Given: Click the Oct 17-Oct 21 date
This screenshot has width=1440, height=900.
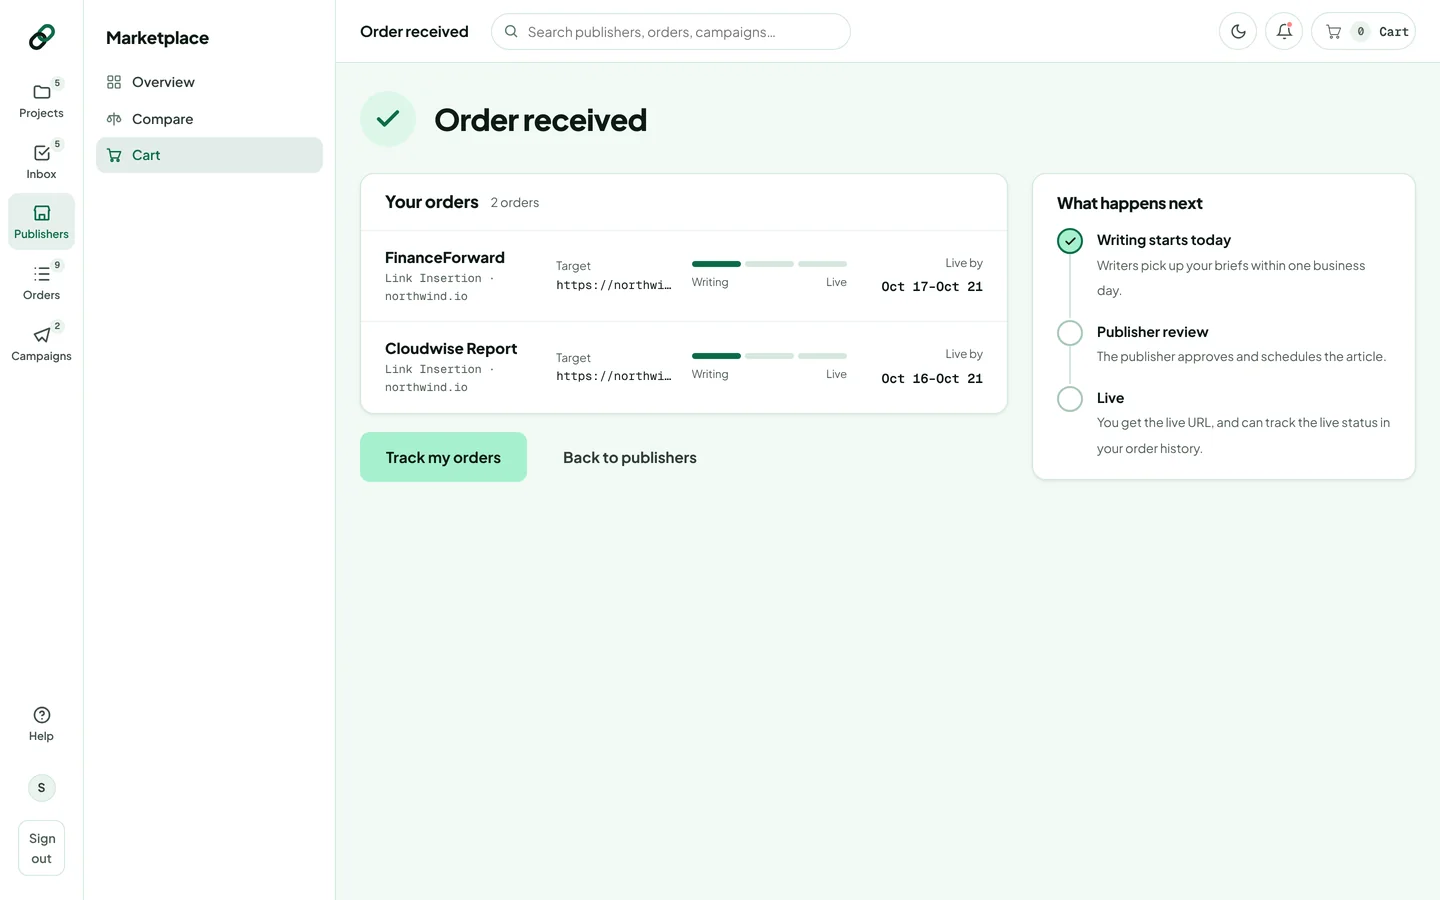Looking at the screenshot, I should [x=932, y=287].
